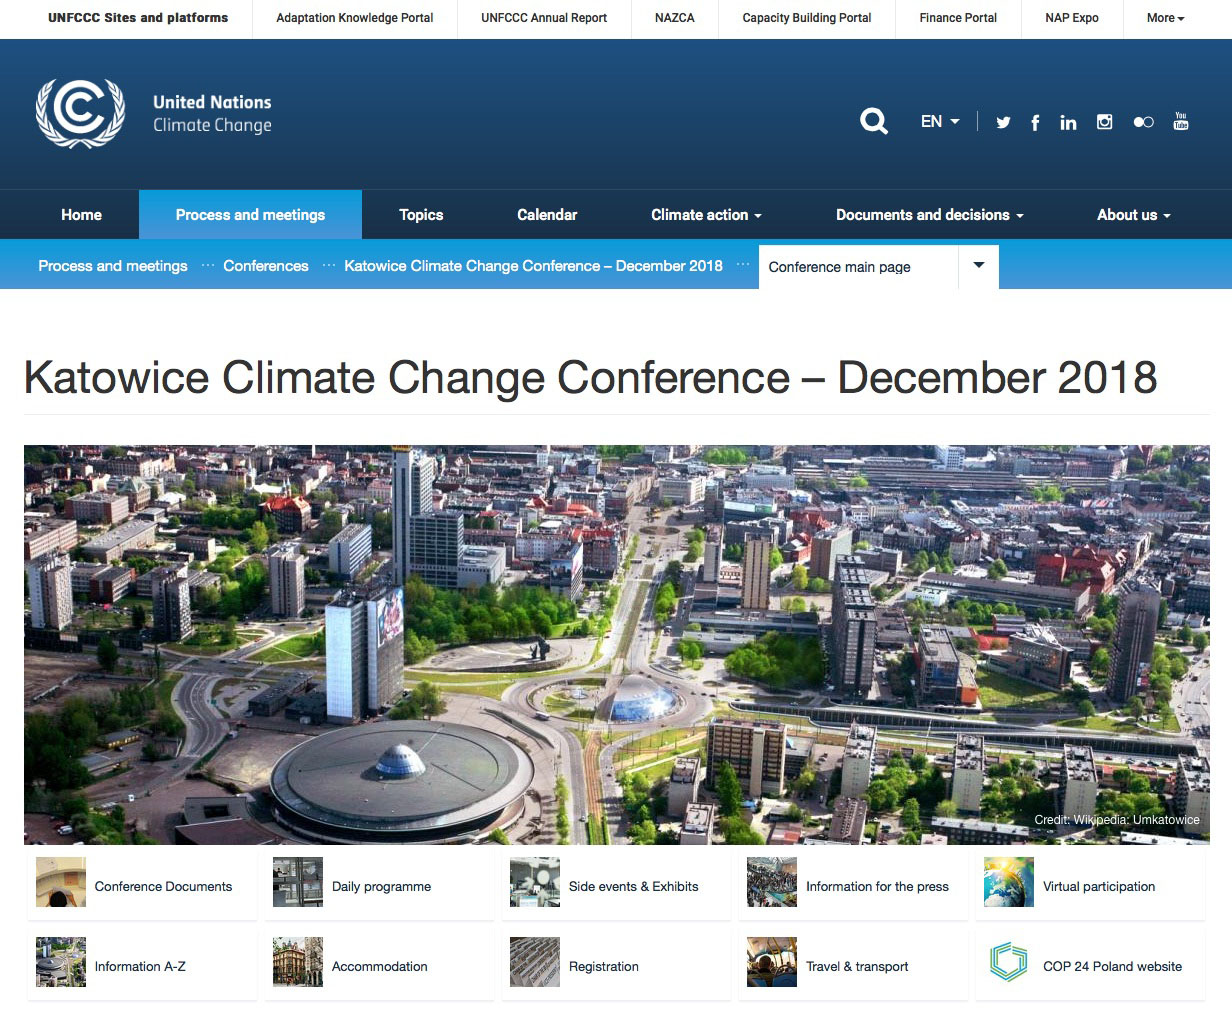Open Side events & Exhibits link text

point(633,887)
